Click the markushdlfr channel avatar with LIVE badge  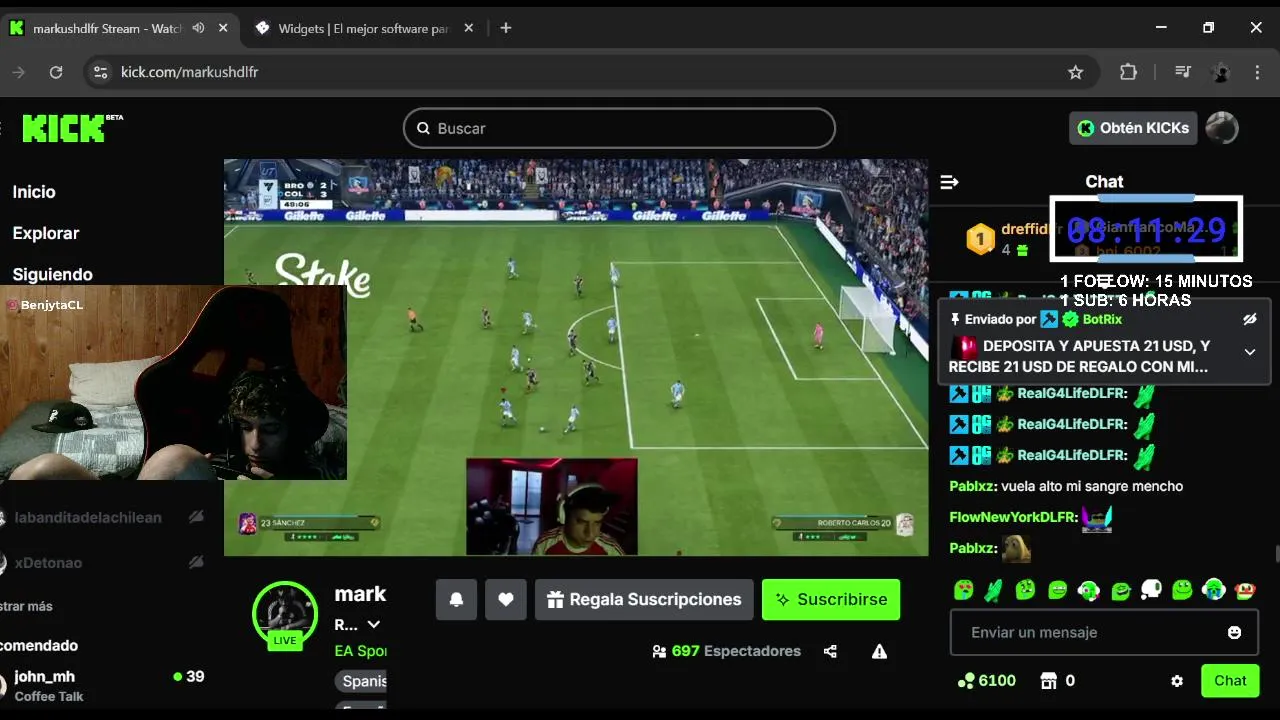[285, 614]
